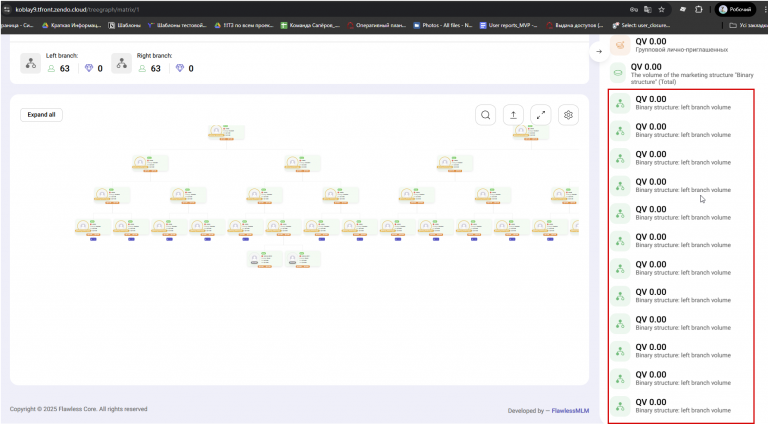Open the tree graph settings gear

pos(568,115)
